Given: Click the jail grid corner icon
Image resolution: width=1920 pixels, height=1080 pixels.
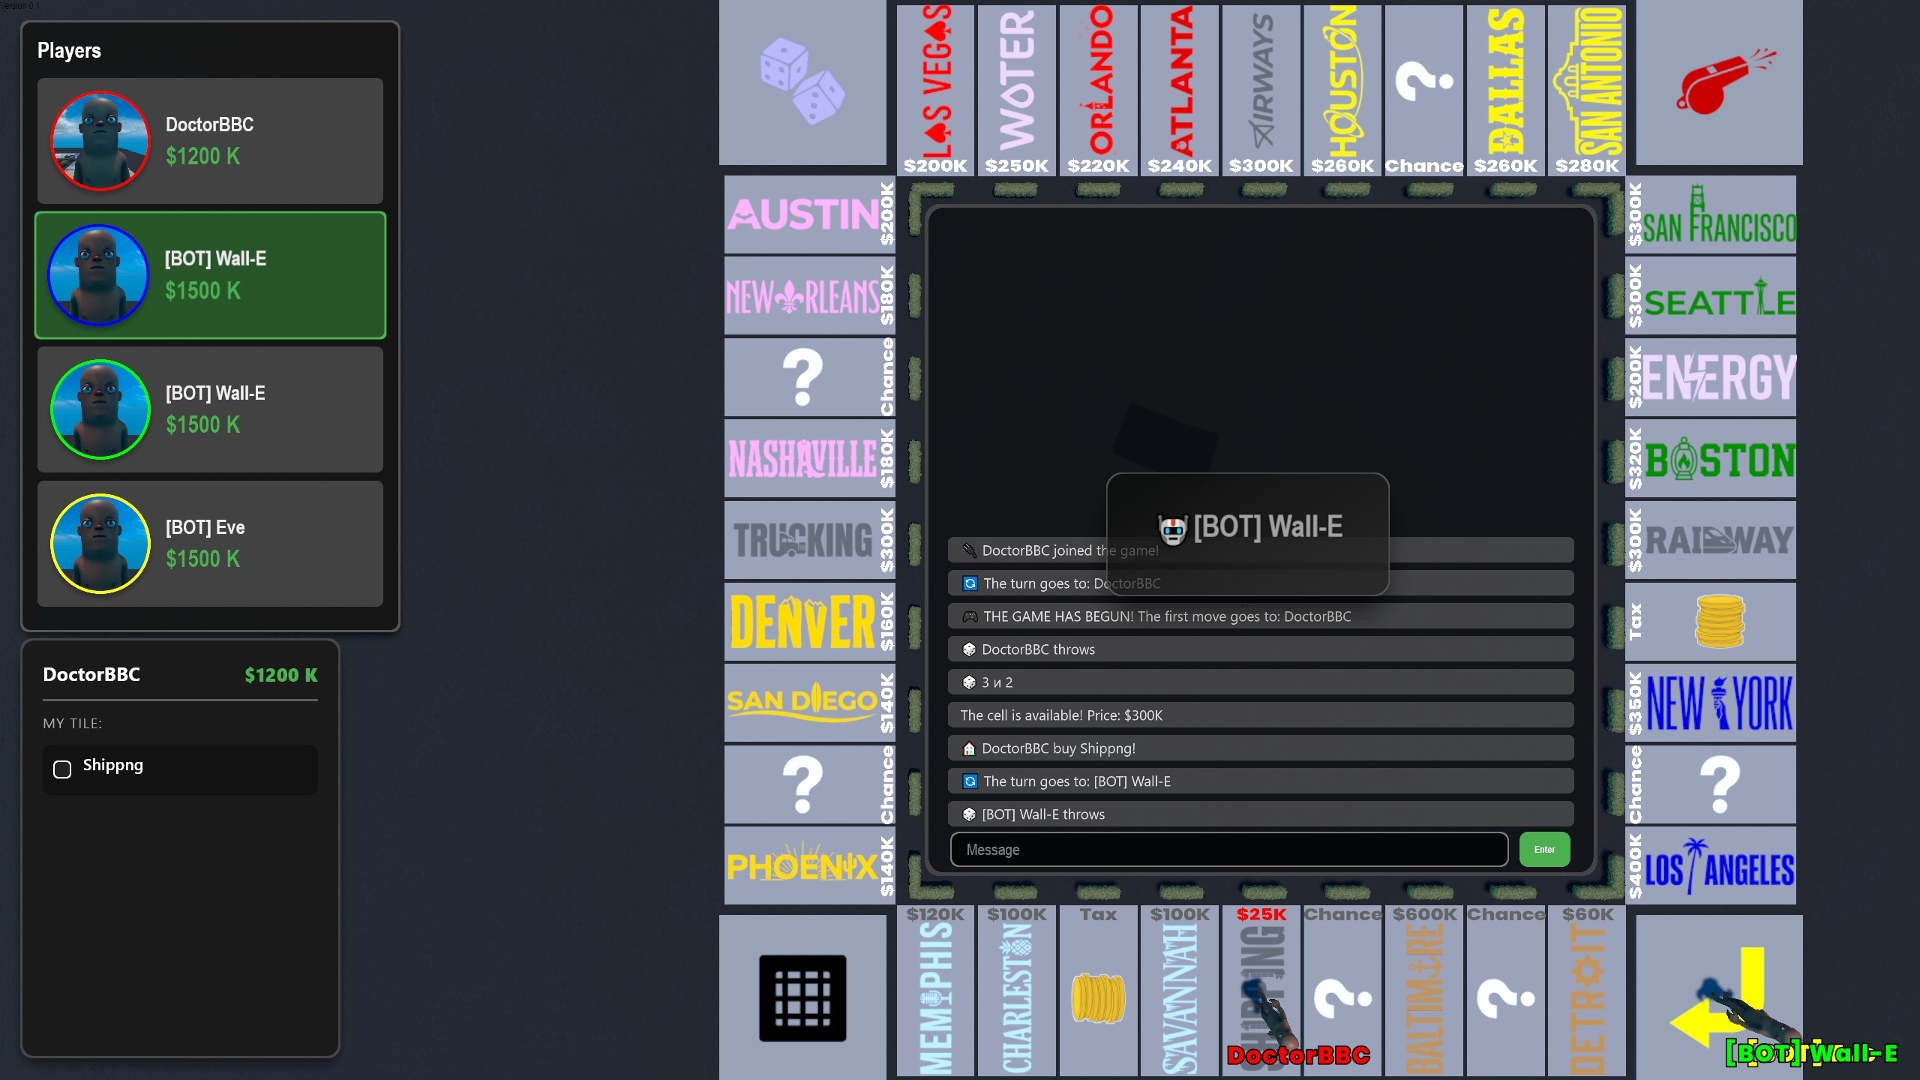Looking at the screenshot, I should tap(802, 997).
